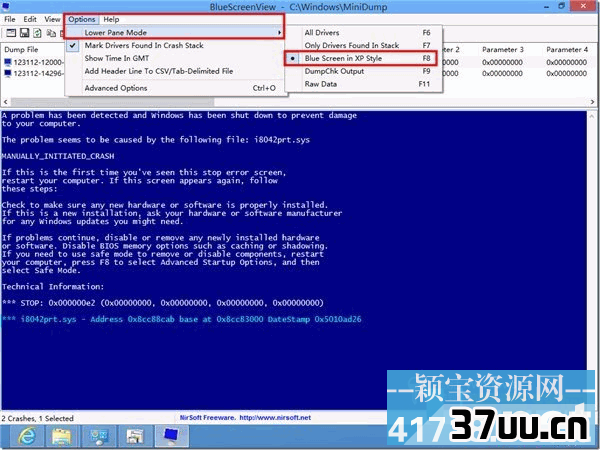The width and height of the screenshot is (600, 450).
Task: Select dump file icon for 123112-12000
Action: (7, 62)
